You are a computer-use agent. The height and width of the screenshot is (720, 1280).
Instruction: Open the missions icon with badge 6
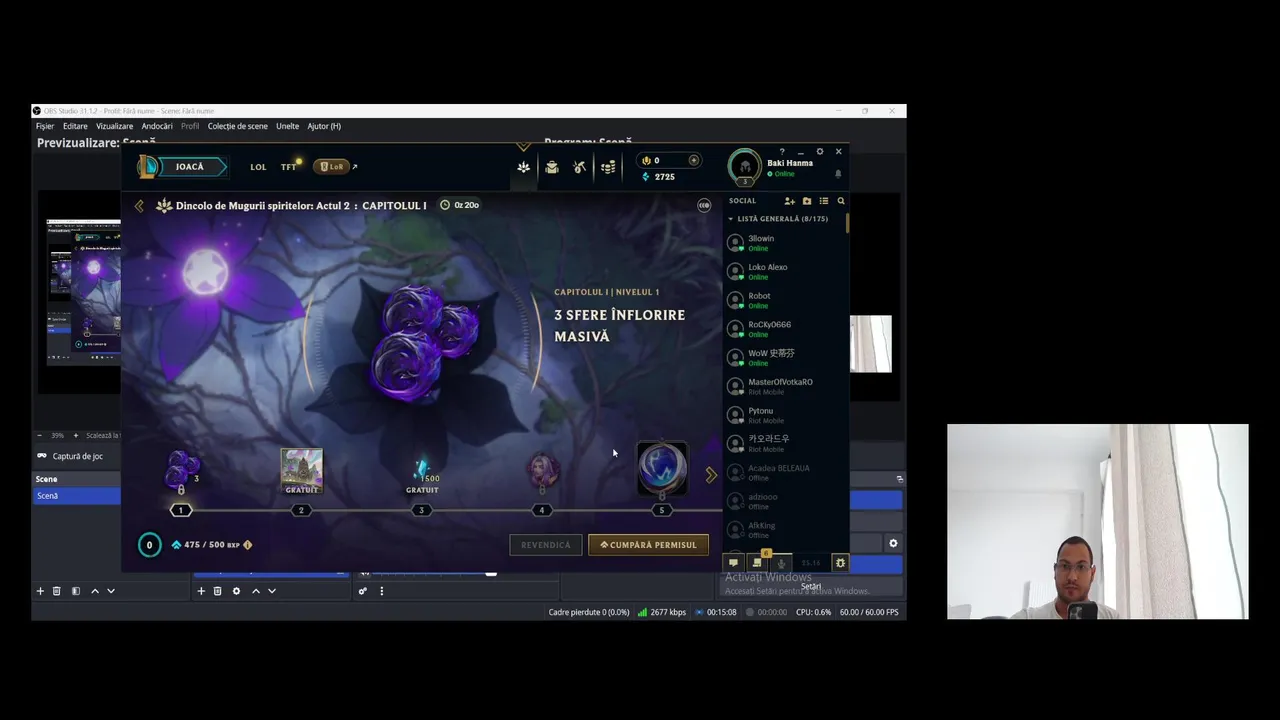758,562
